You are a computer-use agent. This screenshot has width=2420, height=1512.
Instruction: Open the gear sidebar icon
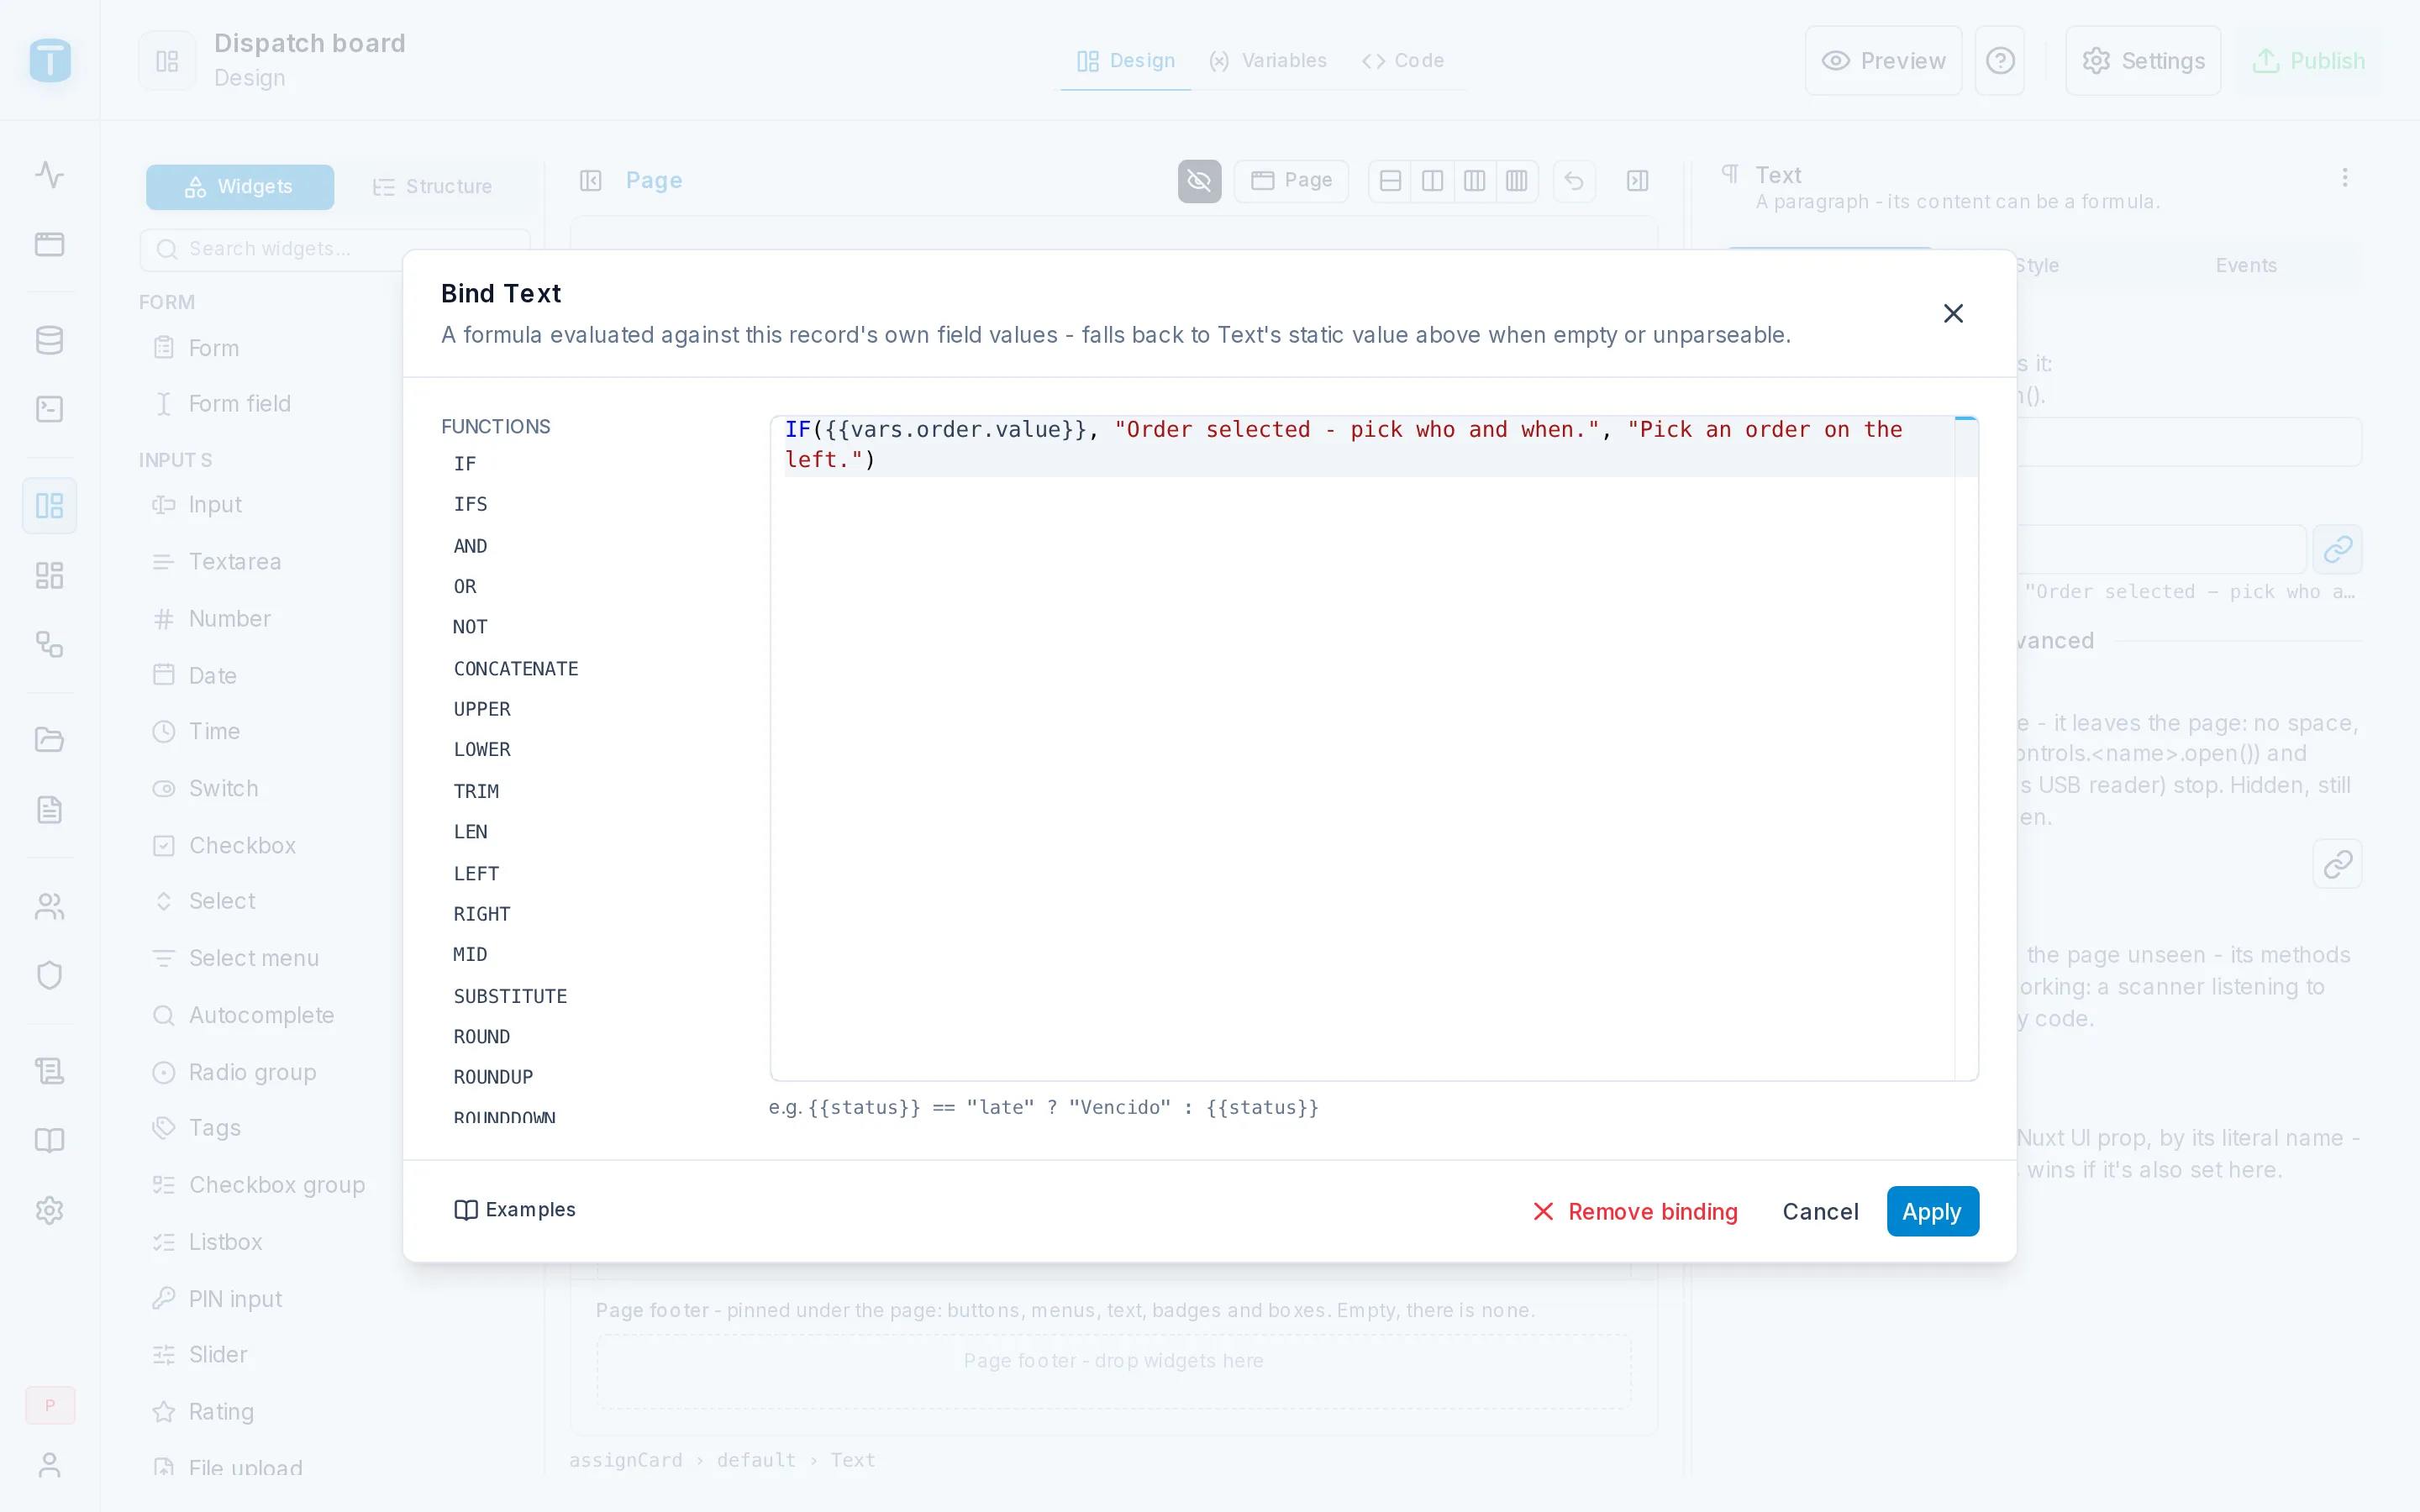point(49,1210)
